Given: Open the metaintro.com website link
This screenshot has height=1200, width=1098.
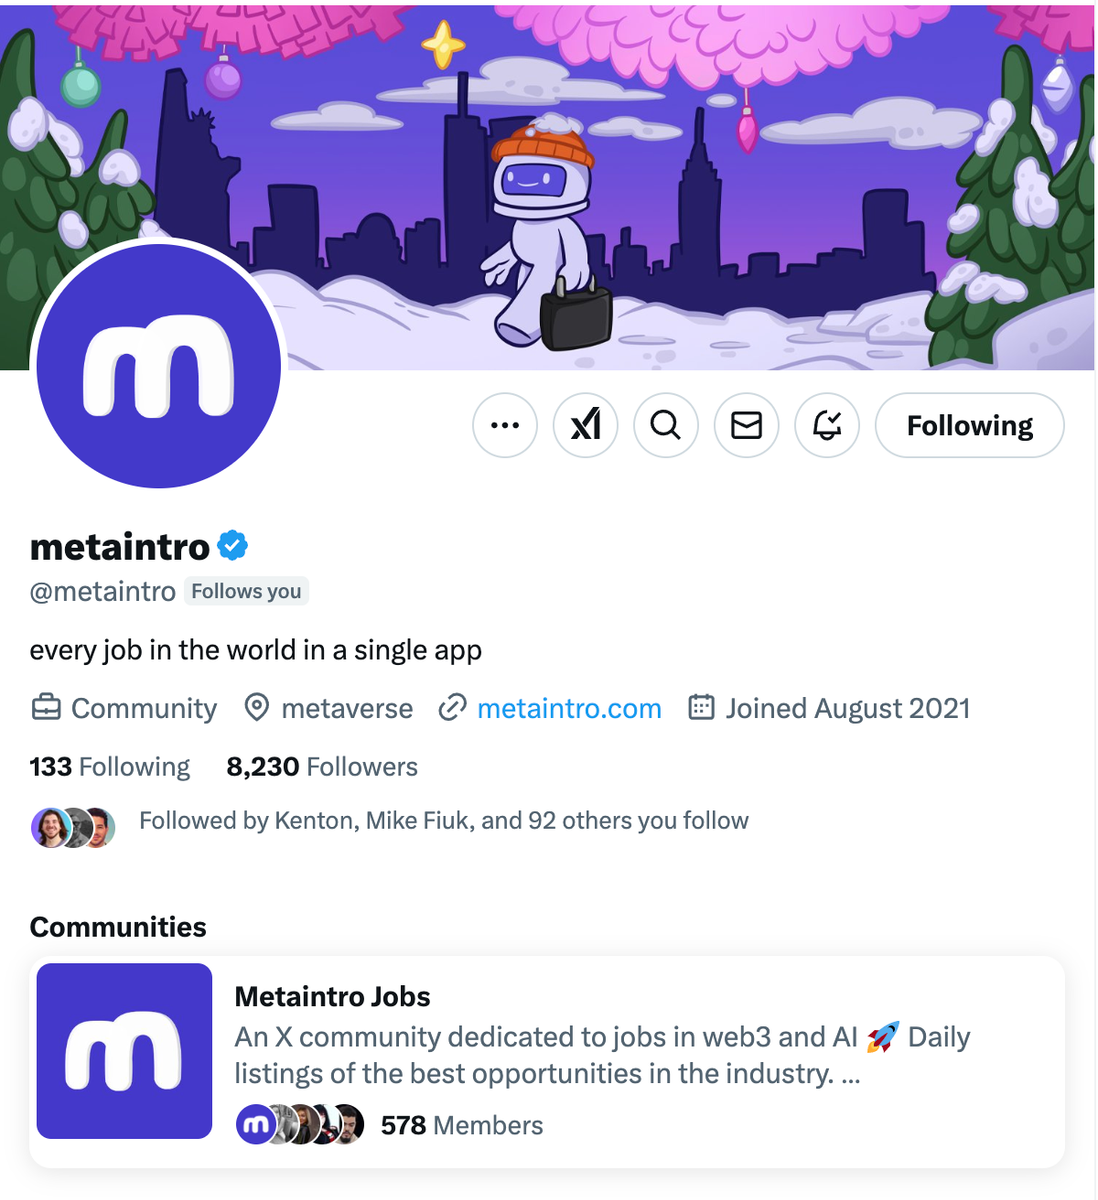Looking at the screenshot, I should click(x=569, y=708).
